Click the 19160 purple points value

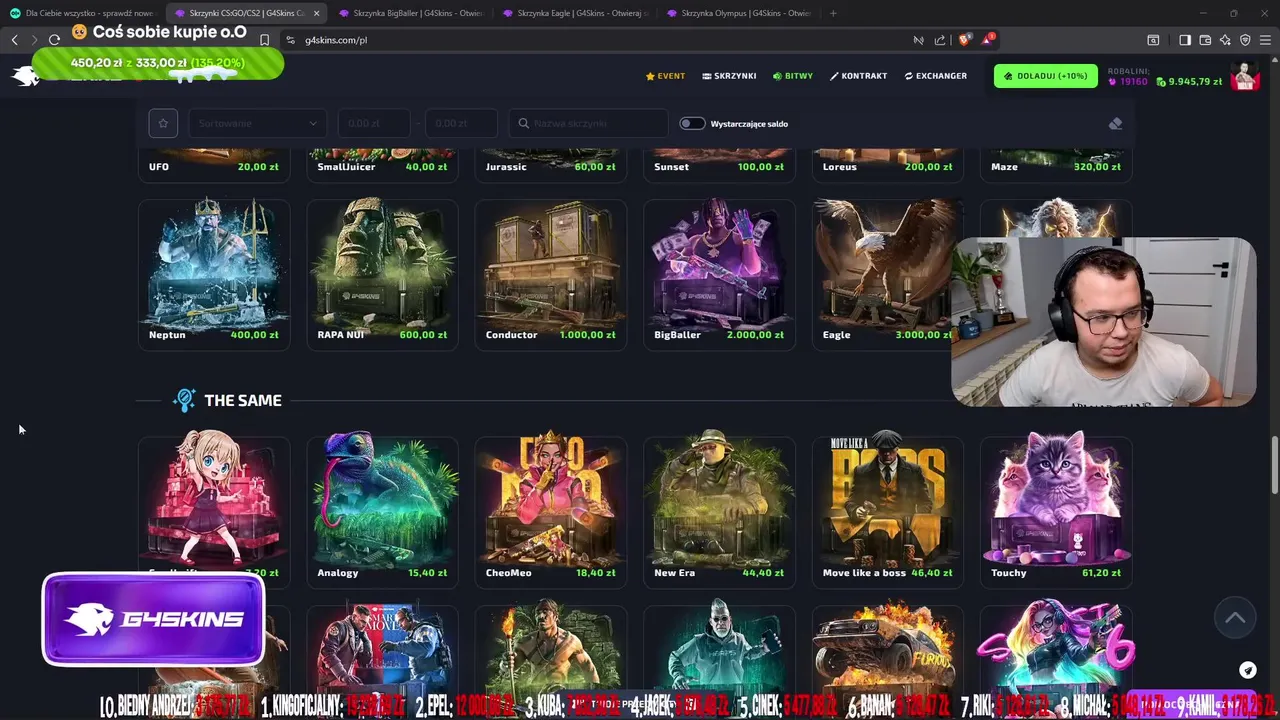pyautogui.click(x=1127, y=82)
